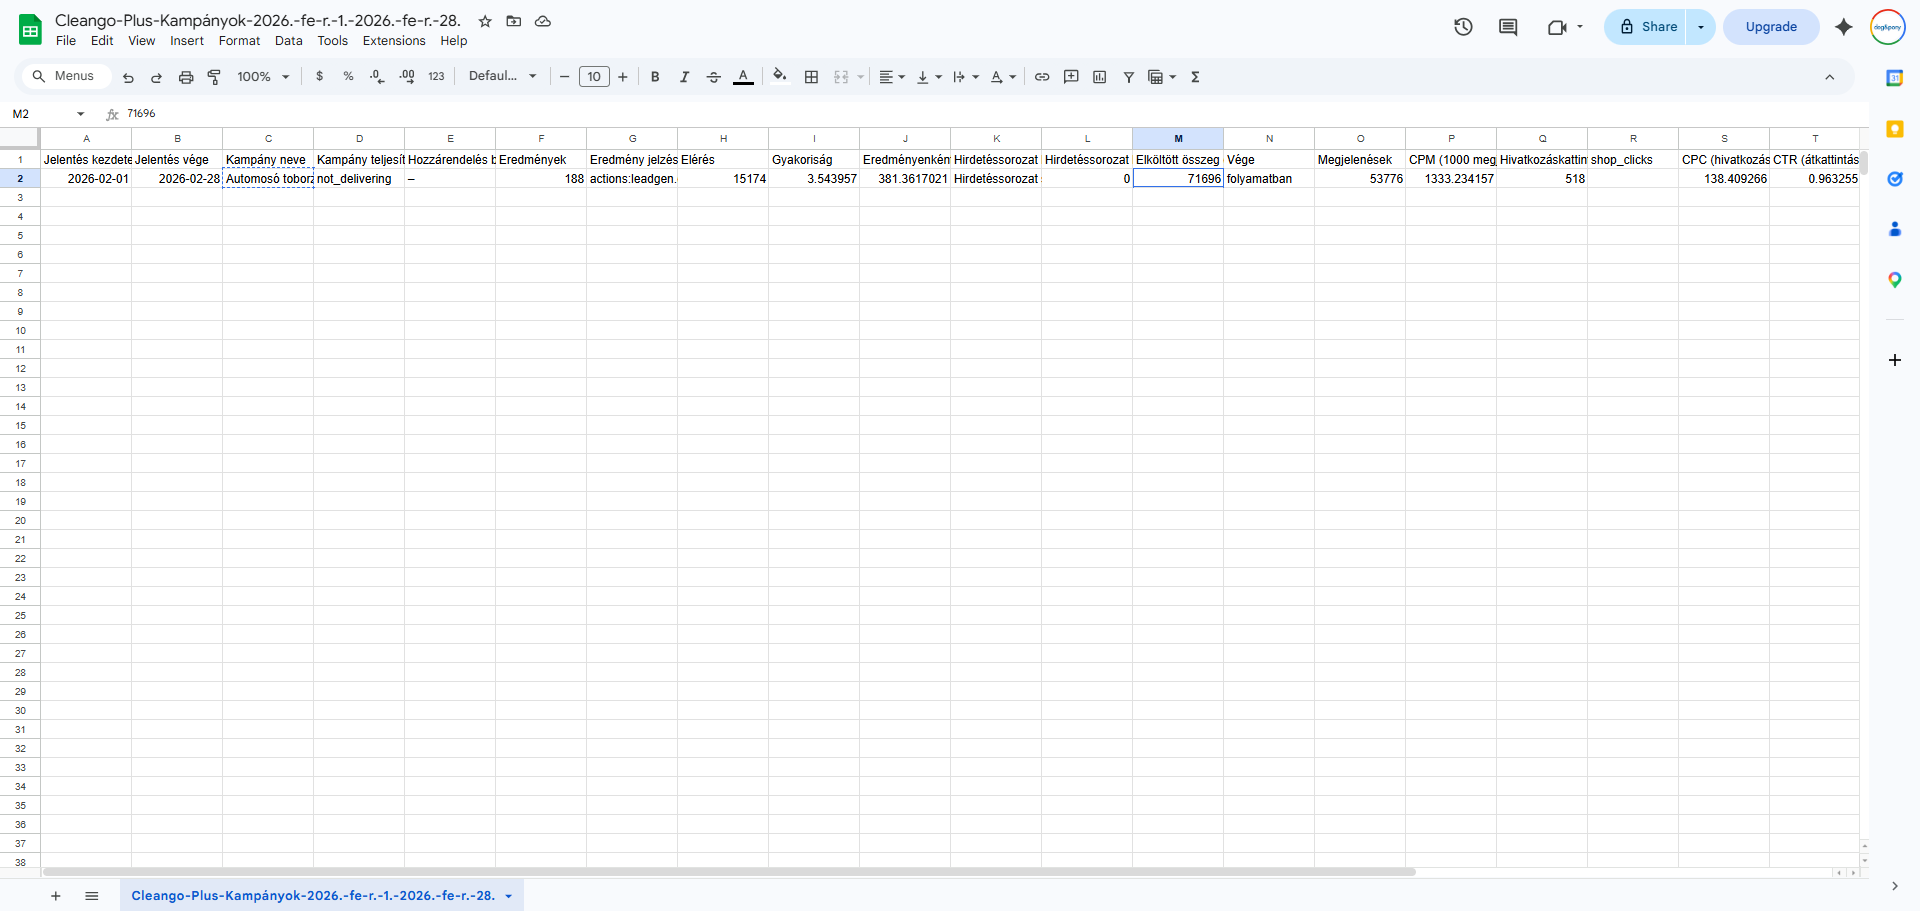Open the 100% zoom dropdown

click(263, 77)
